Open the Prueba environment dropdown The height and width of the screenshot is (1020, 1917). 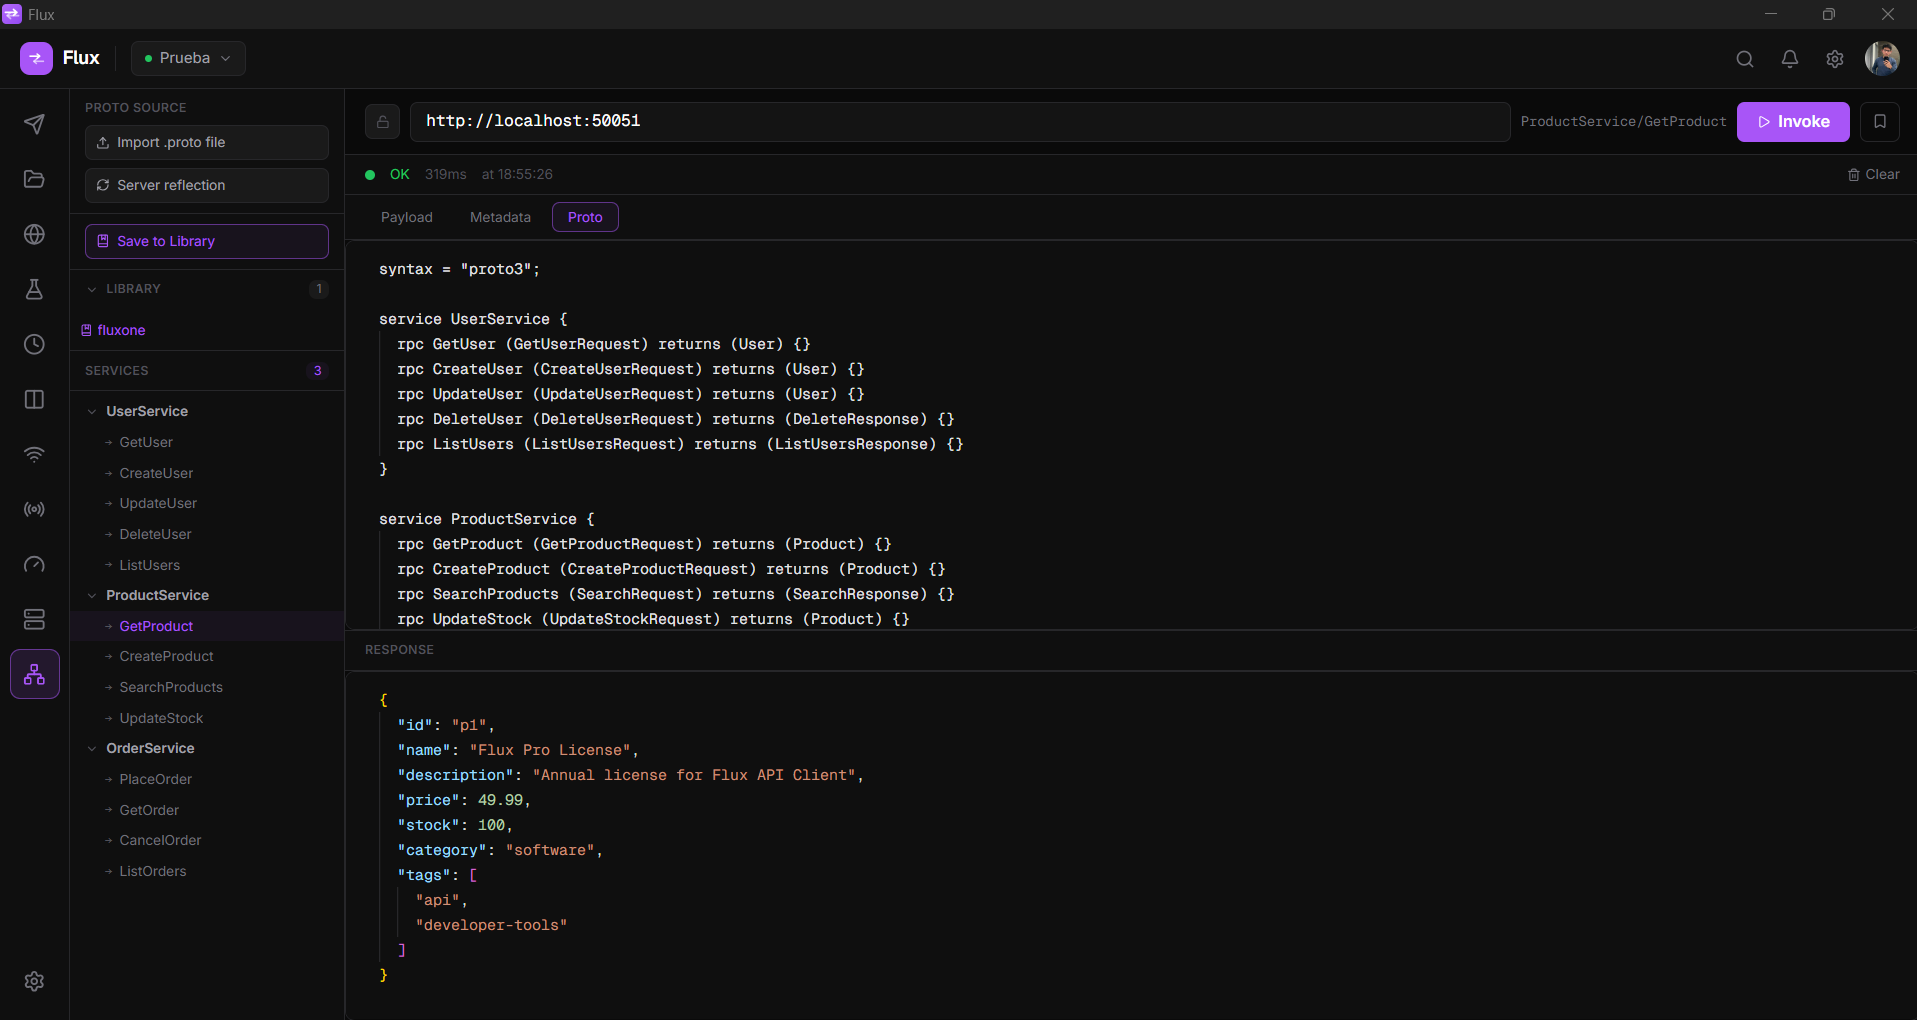(x=188, y=58)
